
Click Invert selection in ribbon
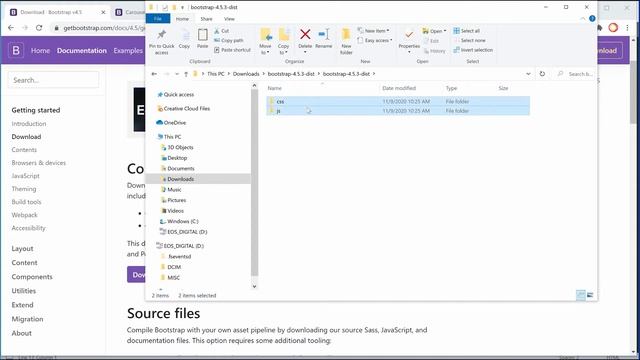click(473, 50)
